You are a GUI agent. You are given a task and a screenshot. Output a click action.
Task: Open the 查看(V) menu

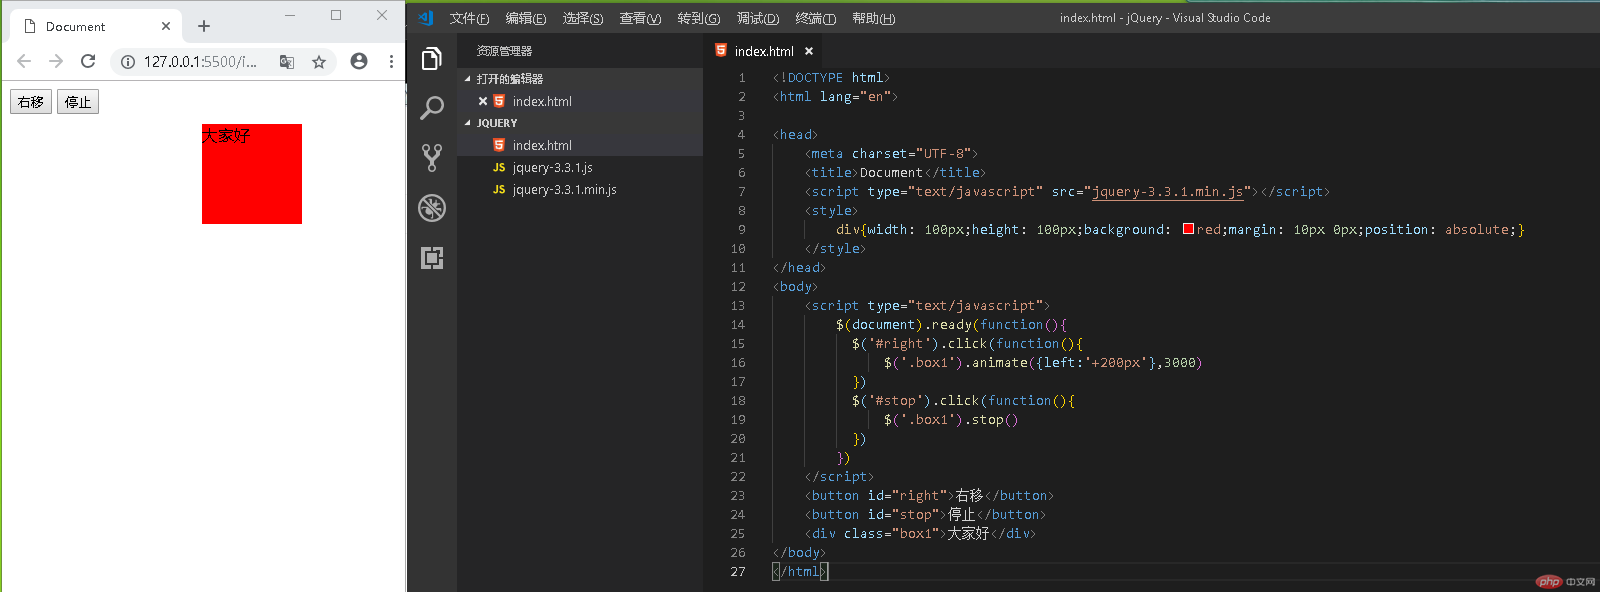[x=640, y=18]
